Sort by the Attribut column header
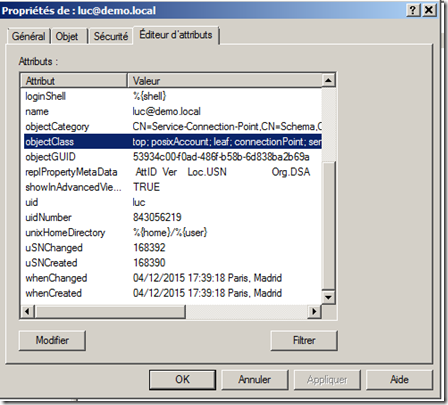 point(74,81)
